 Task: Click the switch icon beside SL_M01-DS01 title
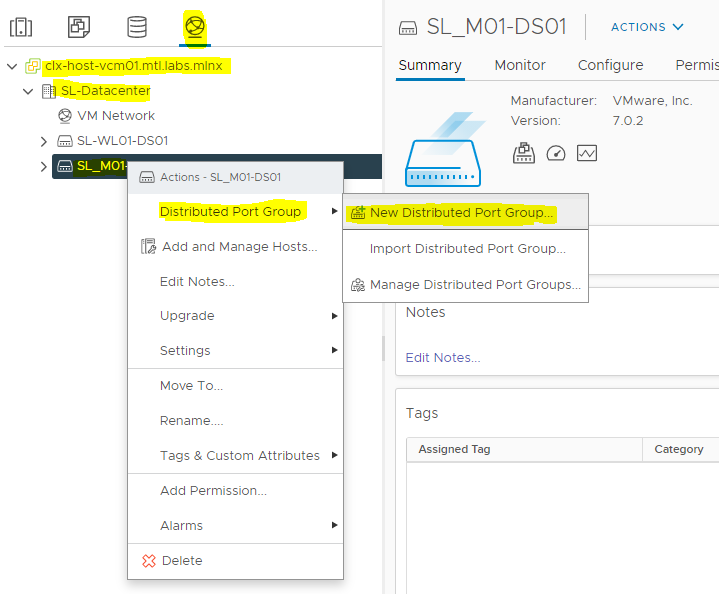point(408,28)
